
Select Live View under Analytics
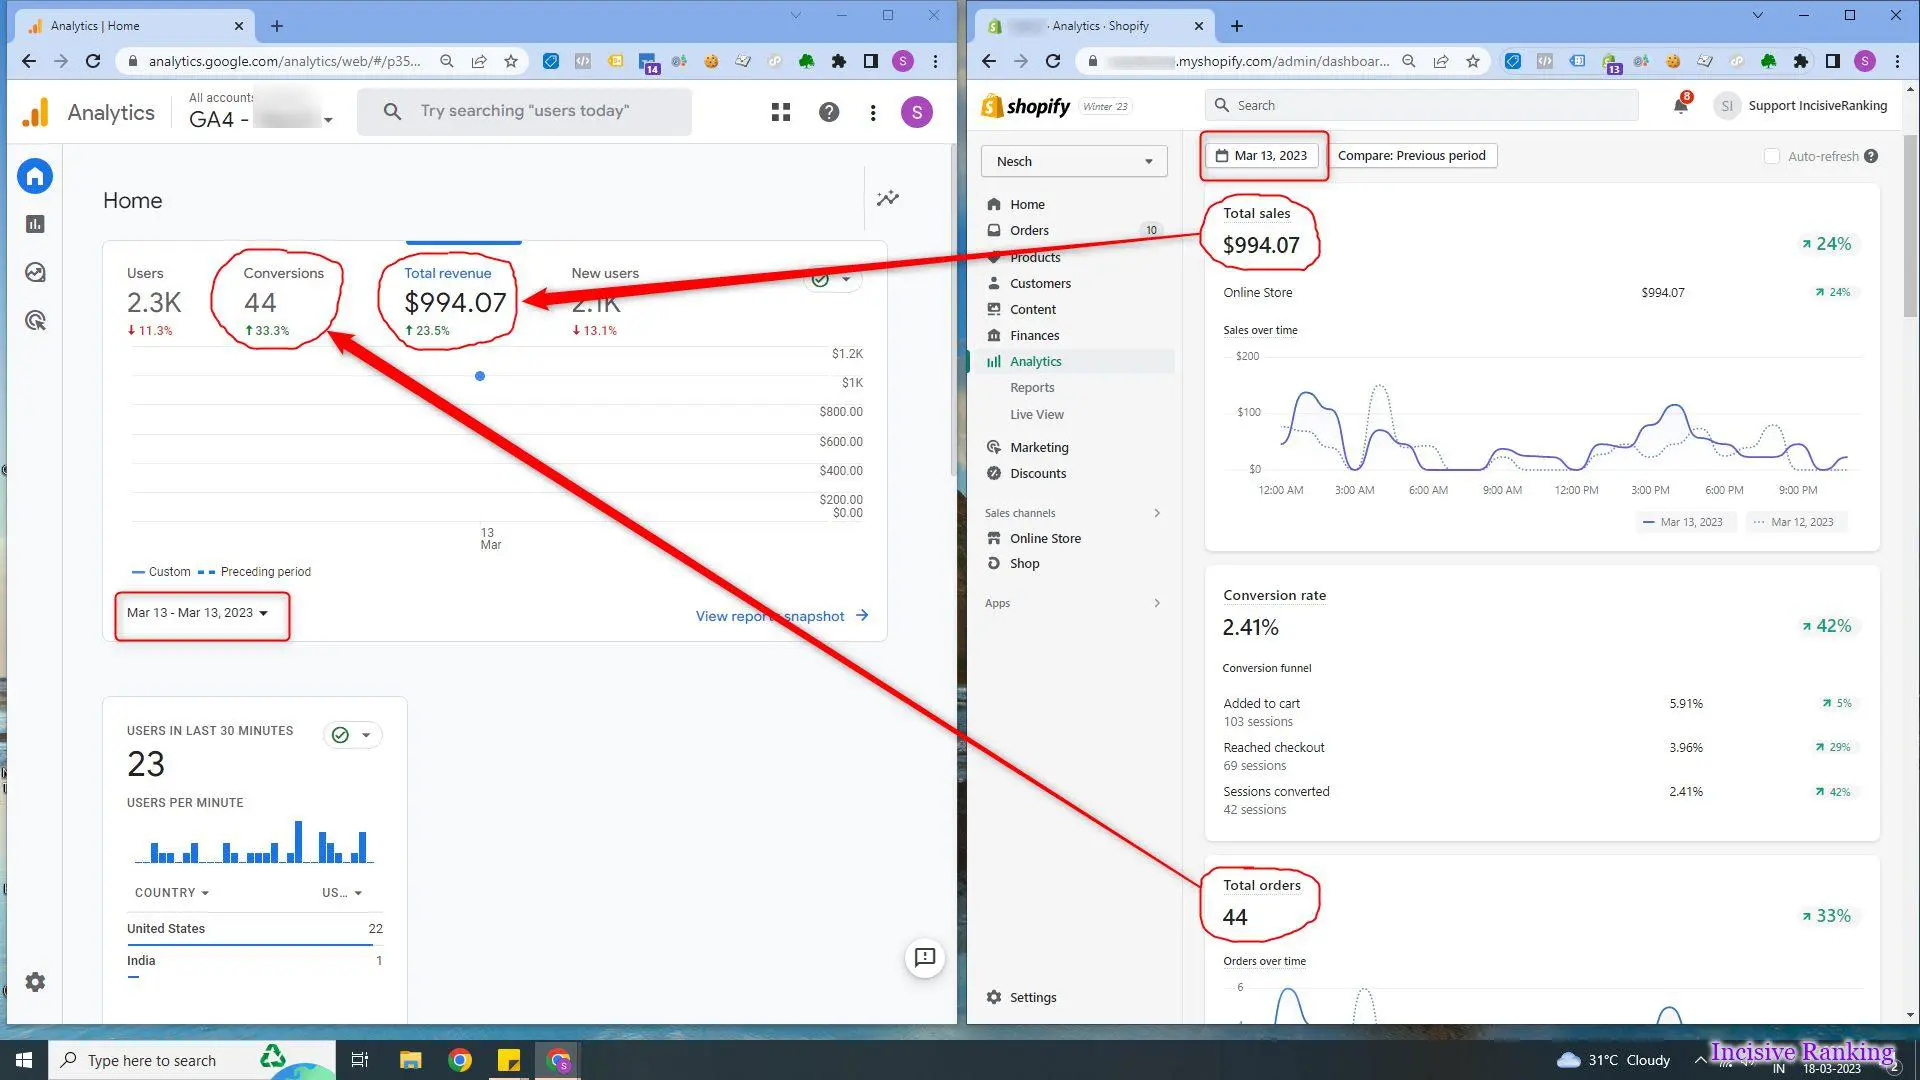coord(1036,414)
